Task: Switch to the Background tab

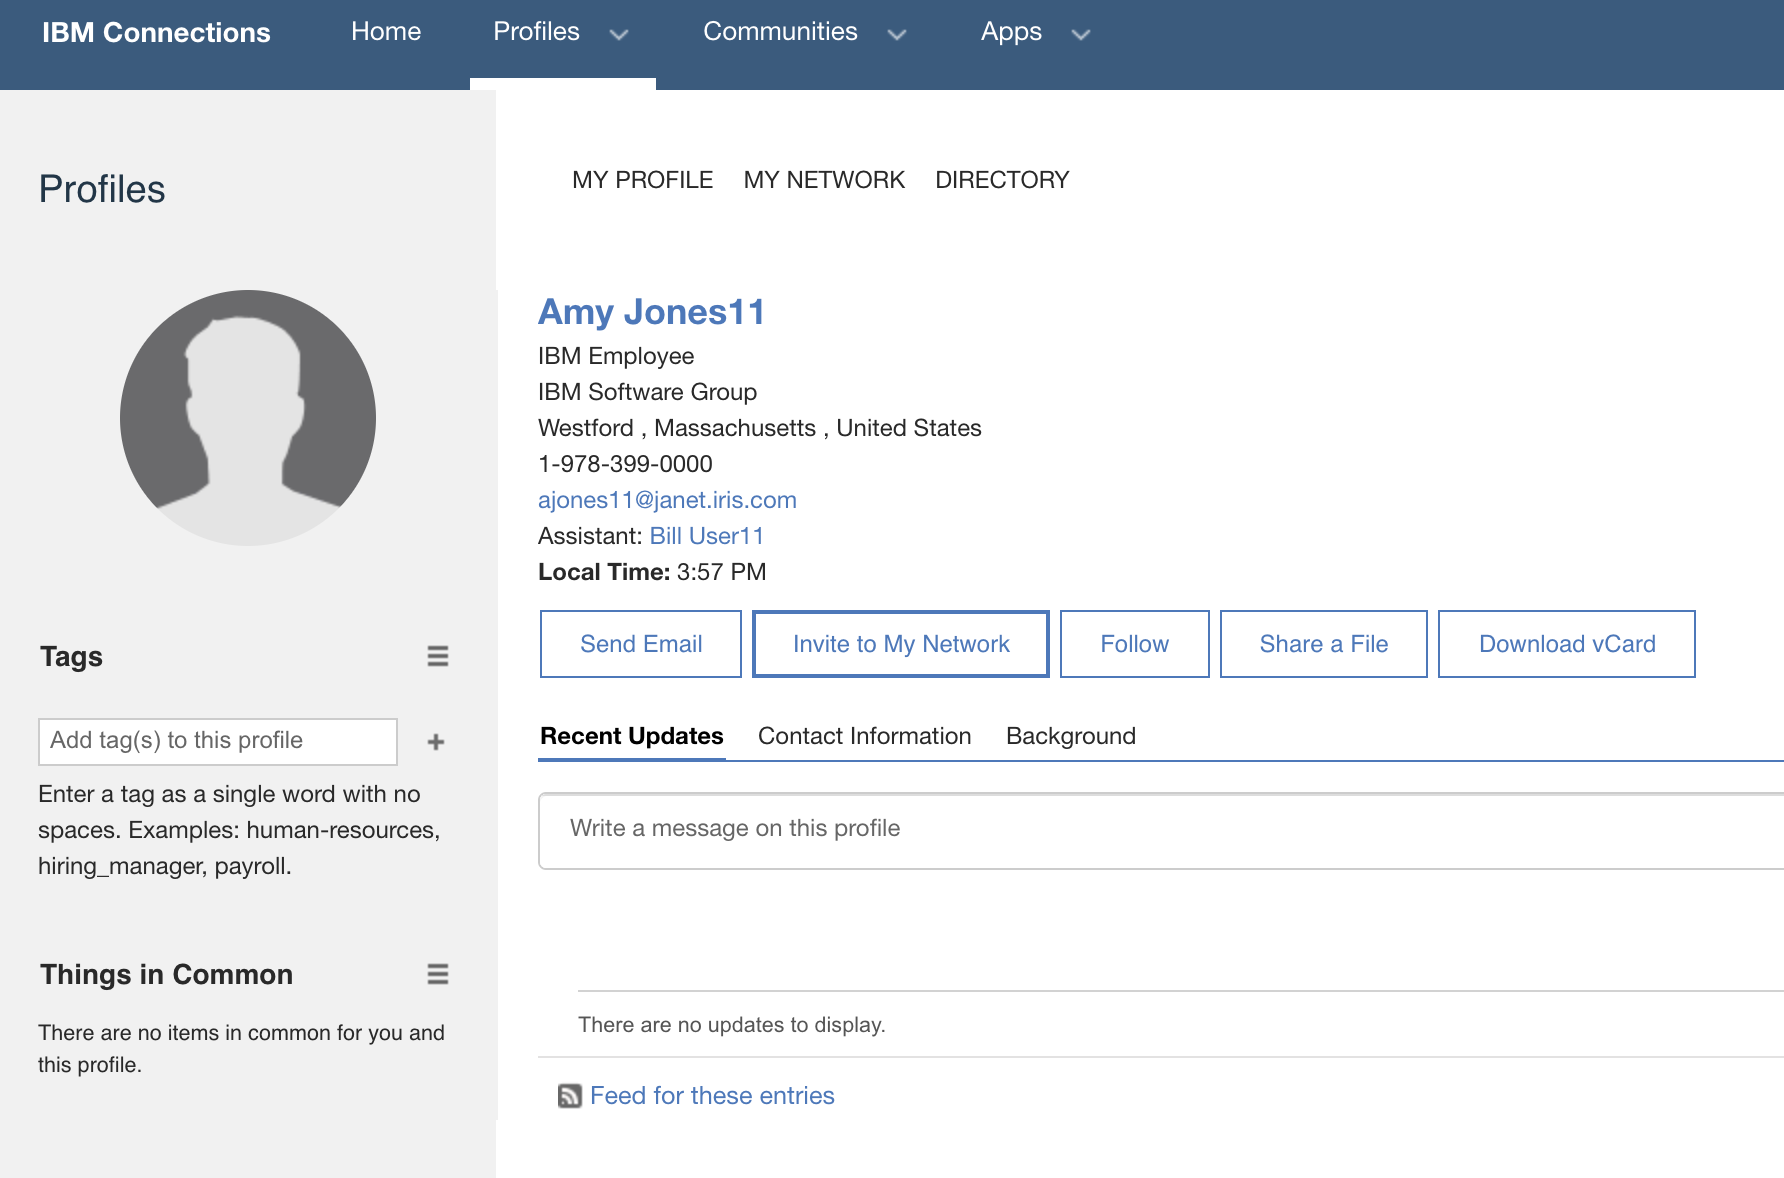Action: 1070,736
